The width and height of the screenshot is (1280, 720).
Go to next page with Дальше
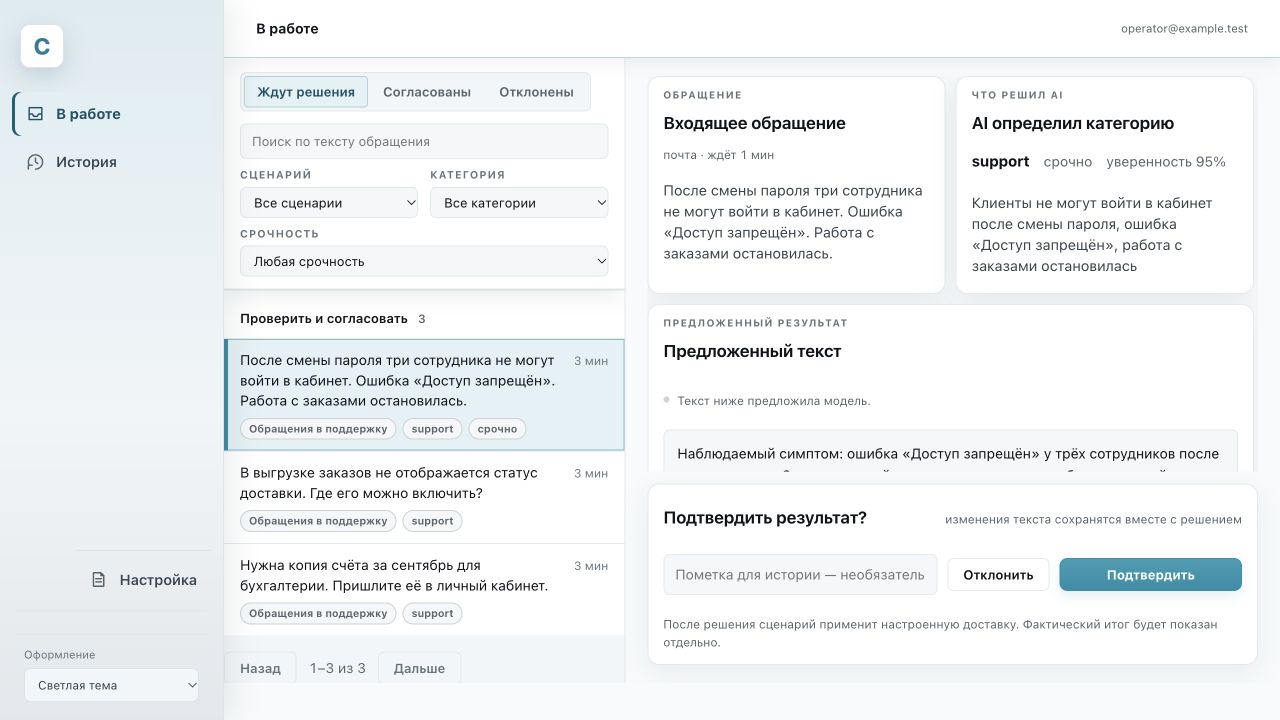pyautogui.click(x=419, y=668)
